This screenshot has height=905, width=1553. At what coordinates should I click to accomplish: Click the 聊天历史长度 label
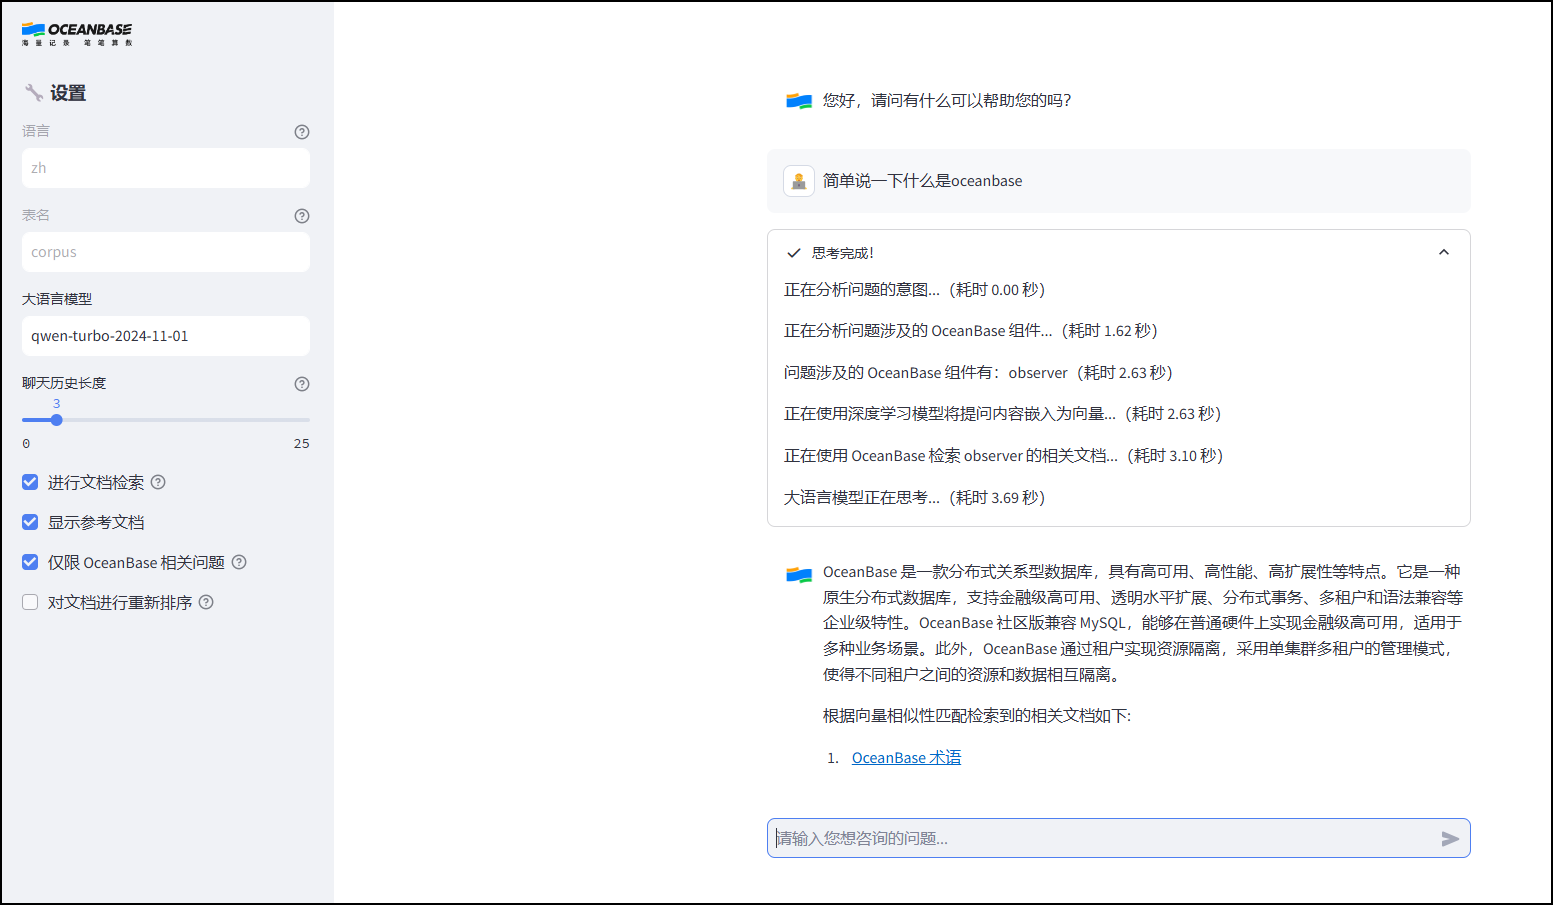click(64, 383)
